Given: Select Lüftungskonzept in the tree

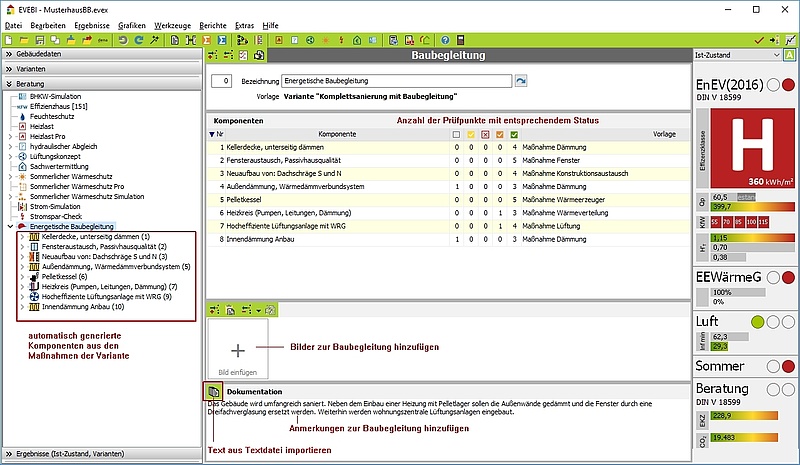Looking at the screenshot, I should [55, 156].
